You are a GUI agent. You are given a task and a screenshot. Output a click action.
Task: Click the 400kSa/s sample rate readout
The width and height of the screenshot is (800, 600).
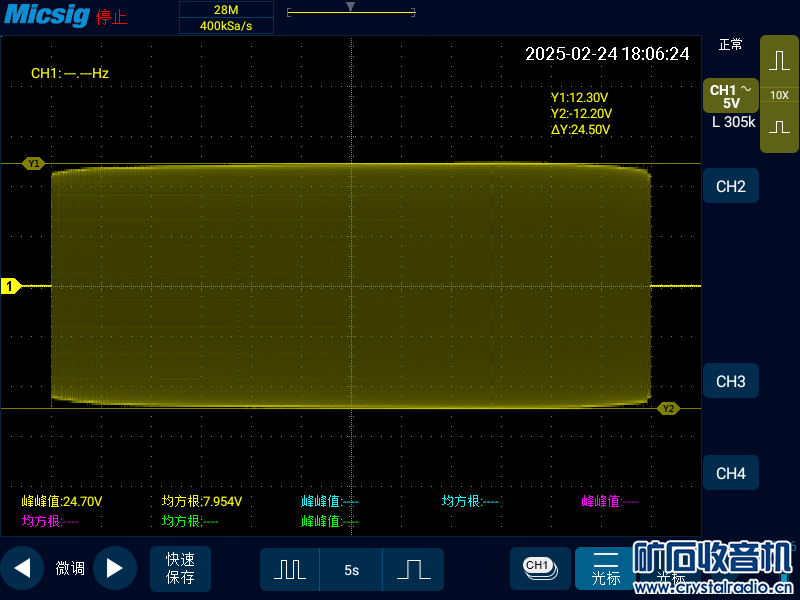[x=226, y=26]
